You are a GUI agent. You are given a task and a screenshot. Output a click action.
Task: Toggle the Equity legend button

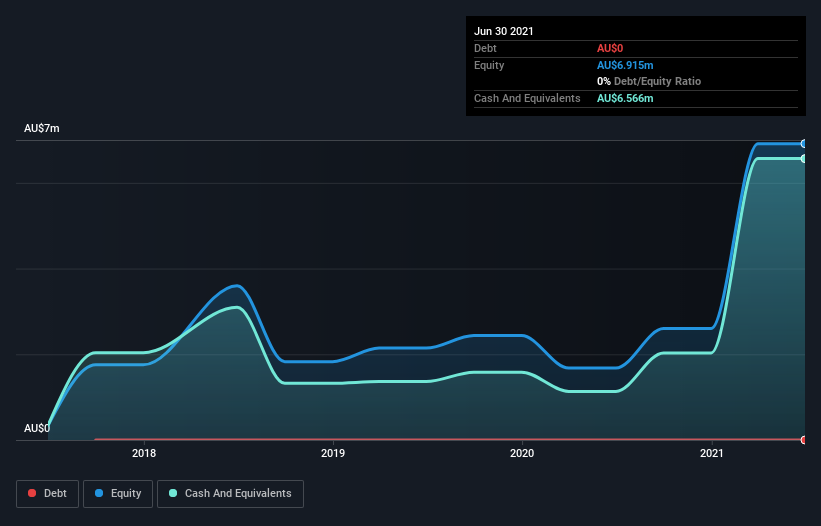coord(118,494)
